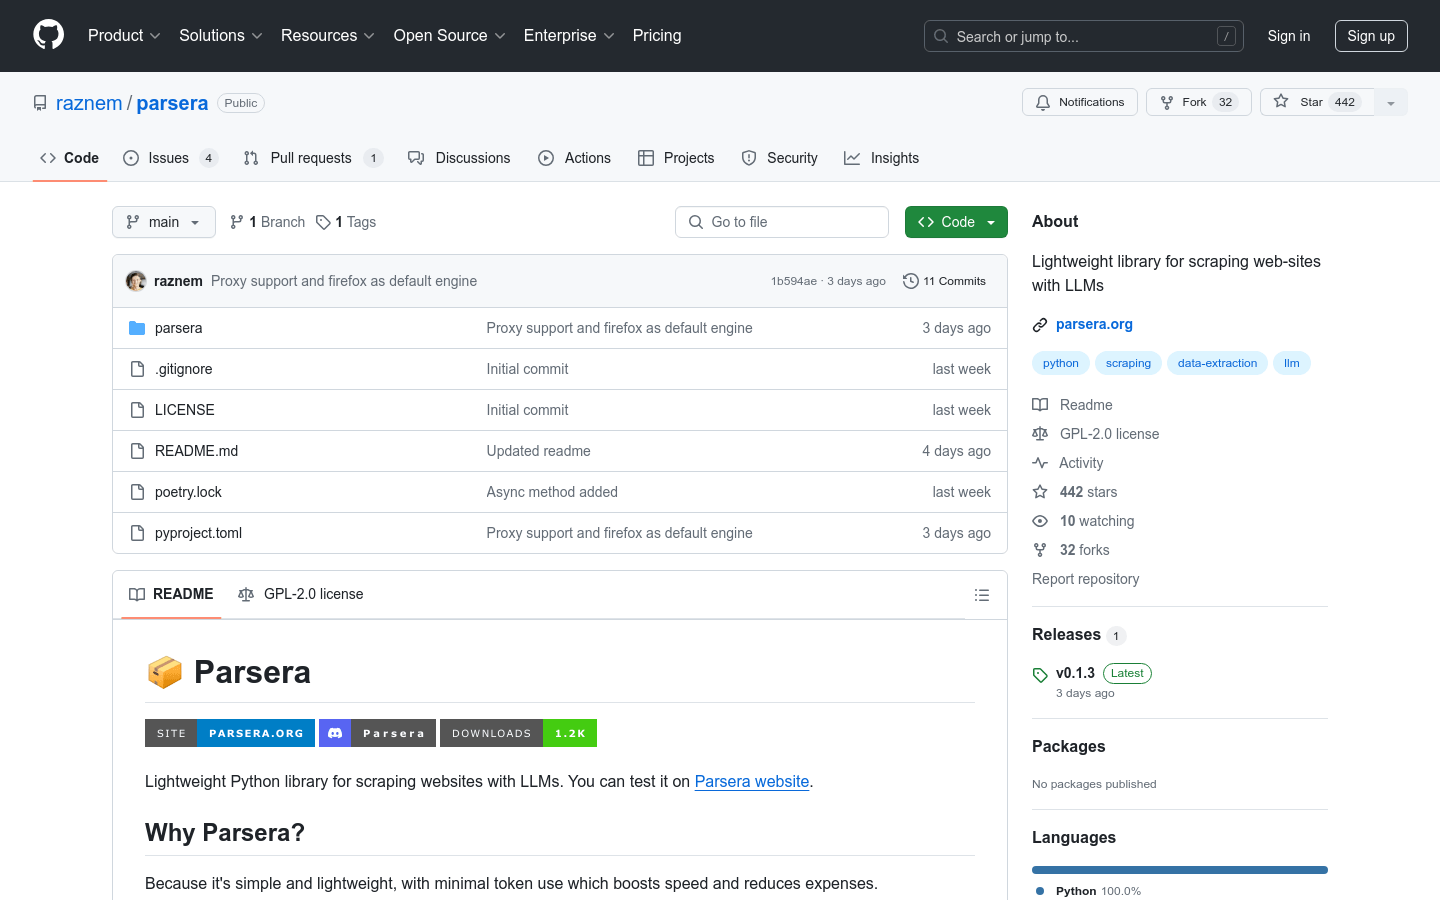1440x900 pixels.
Task: Expand the Enterprise menu
Action: point(569,35)
